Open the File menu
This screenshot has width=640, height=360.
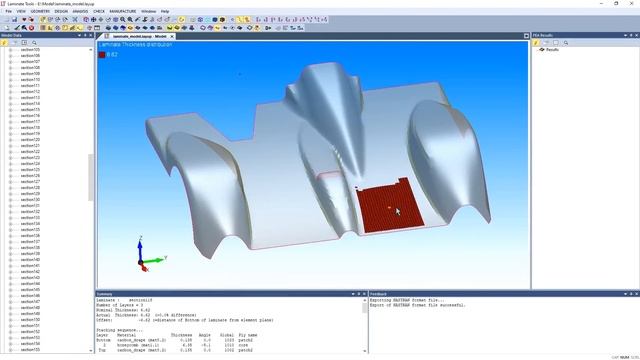(x=9, y=11)
